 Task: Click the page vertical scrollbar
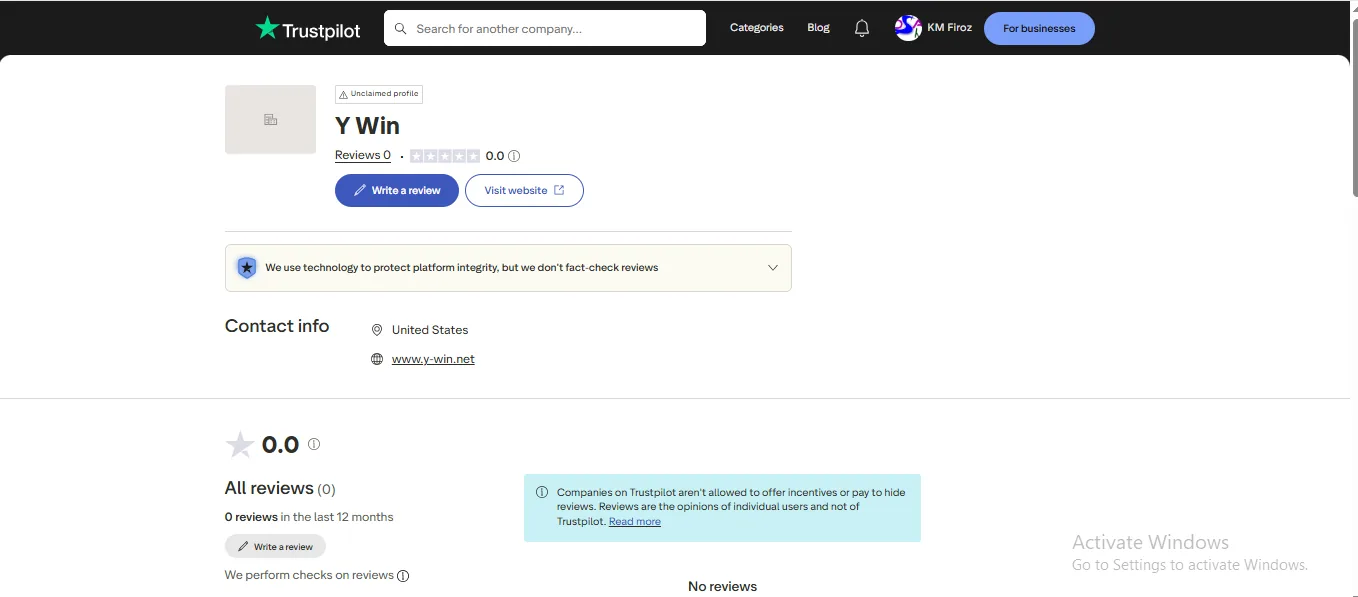tap(1354, 106)
